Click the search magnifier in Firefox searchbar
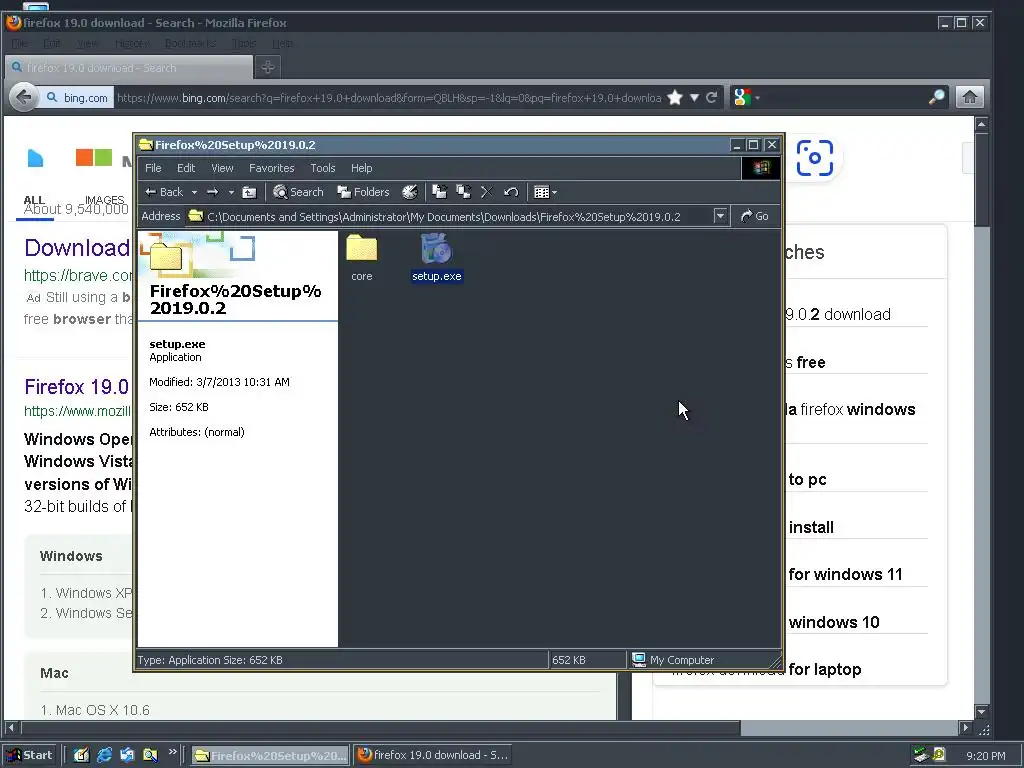1024x768 pixels. [x=936, y=98]
